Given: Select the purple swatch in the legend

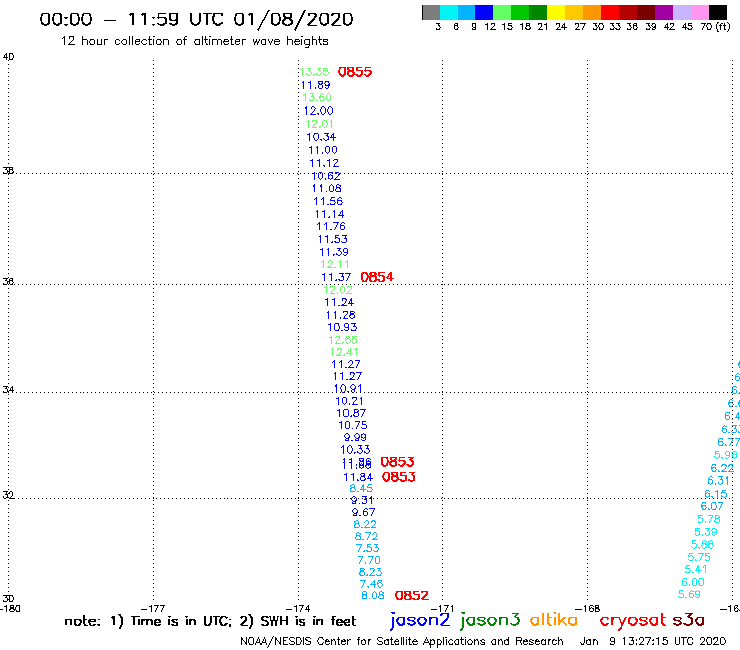Looking at the screenshot, I should coord(664,12).
